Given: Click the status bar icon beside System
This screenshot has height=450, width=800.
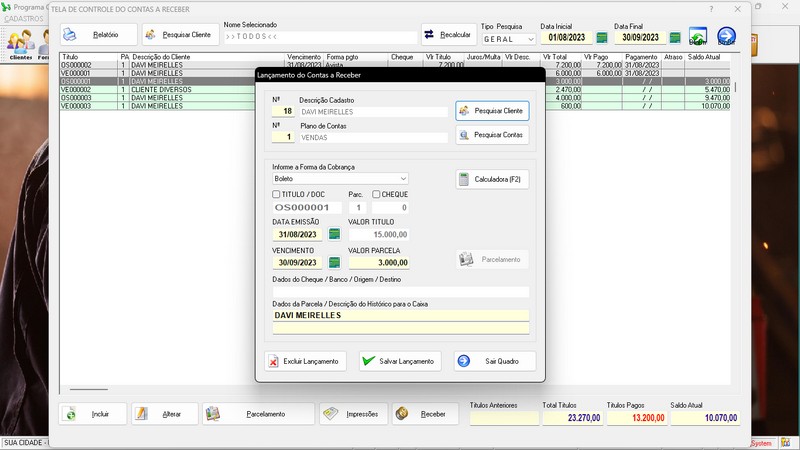Looking at the screenshot, I should coord(786,443).
